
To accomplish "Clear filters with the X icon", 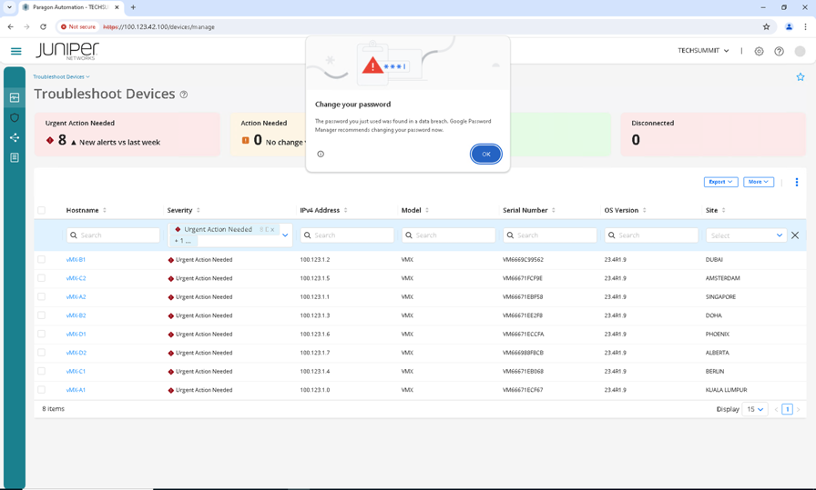I will [x=795, y=235].
